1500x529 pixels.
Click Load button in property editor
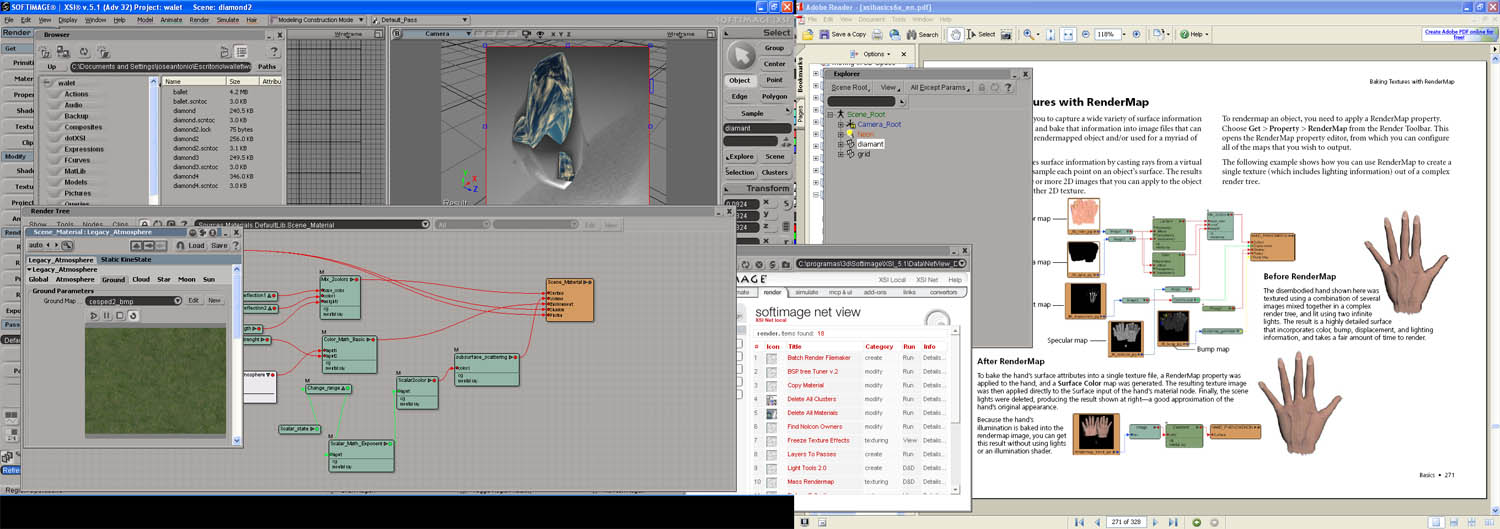(x=196, y=245)
